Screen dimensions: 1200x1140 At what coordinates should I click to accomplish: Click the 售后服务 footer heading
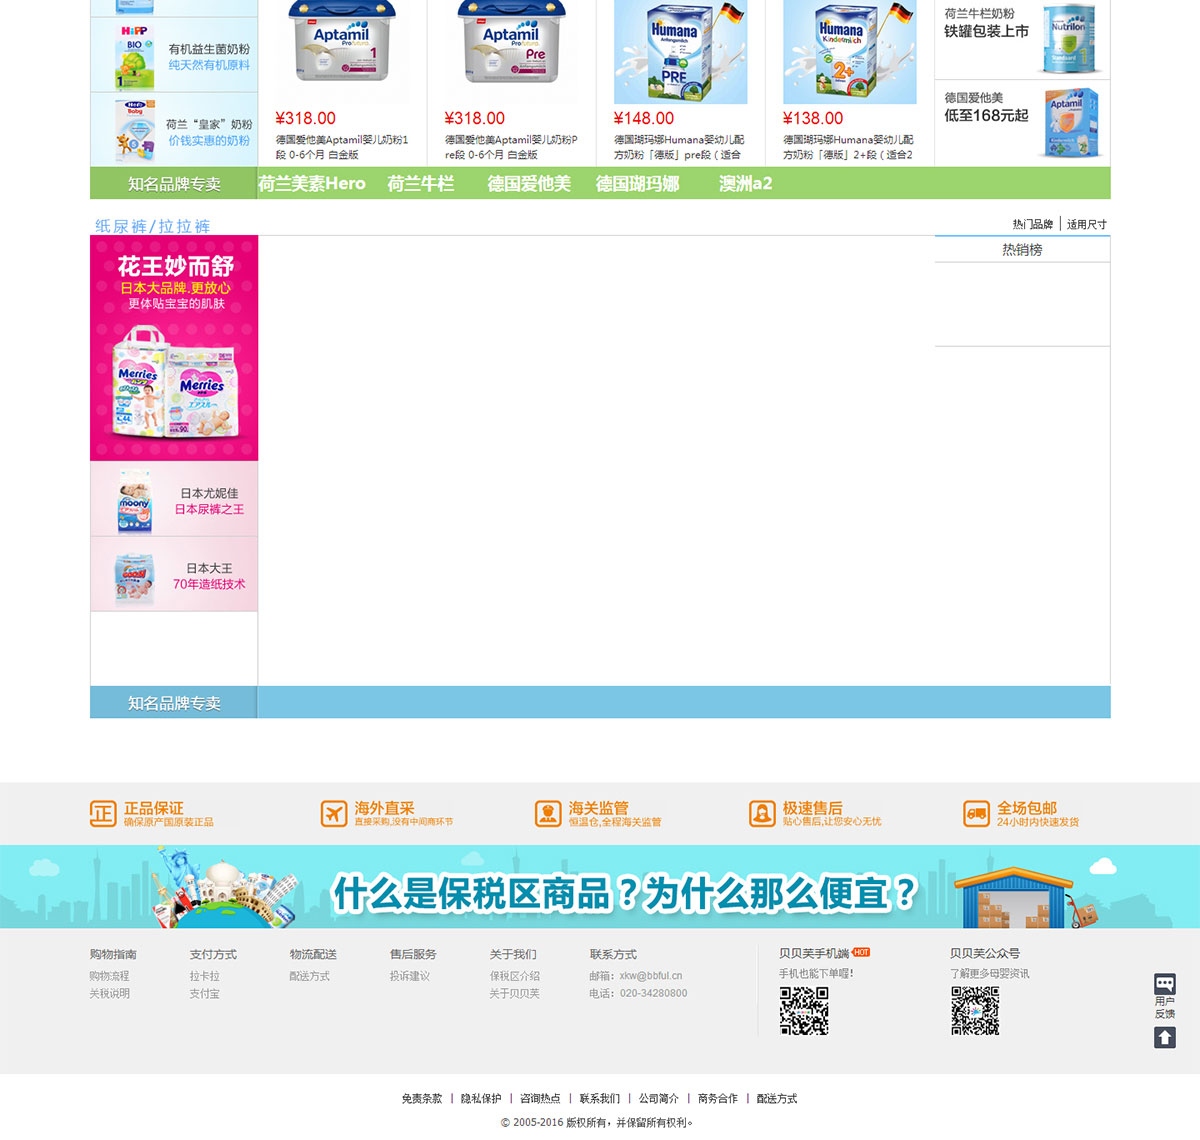coord(413,954)
